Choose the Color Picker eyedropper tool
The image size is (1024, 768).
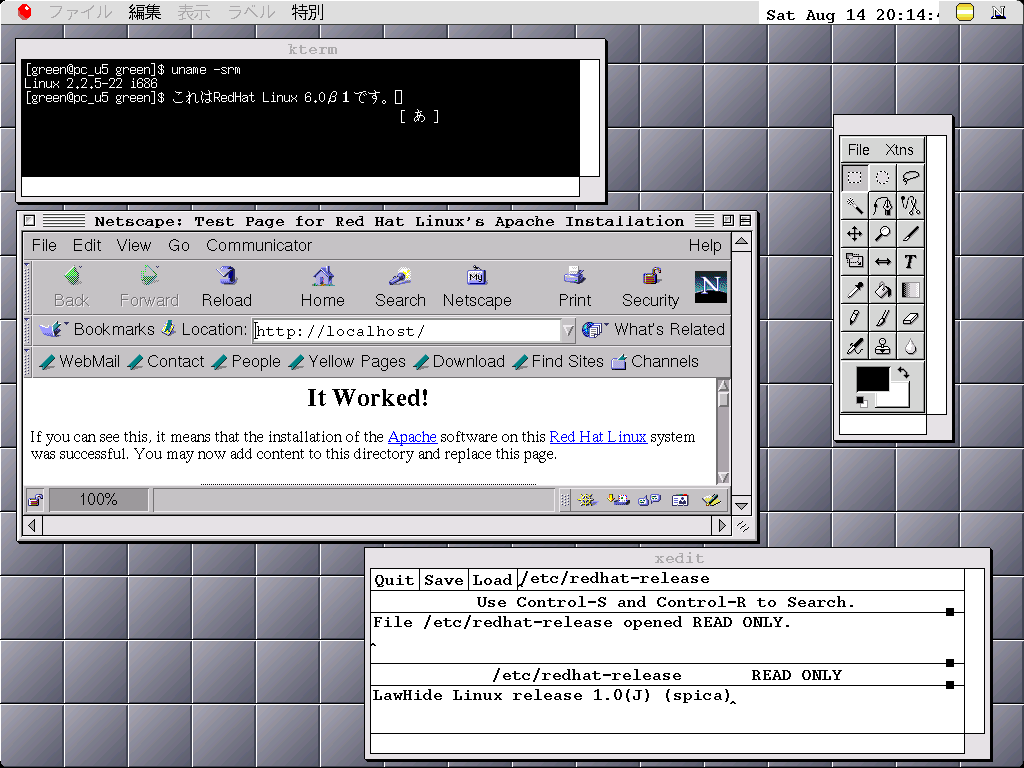(x=854, y=290)
